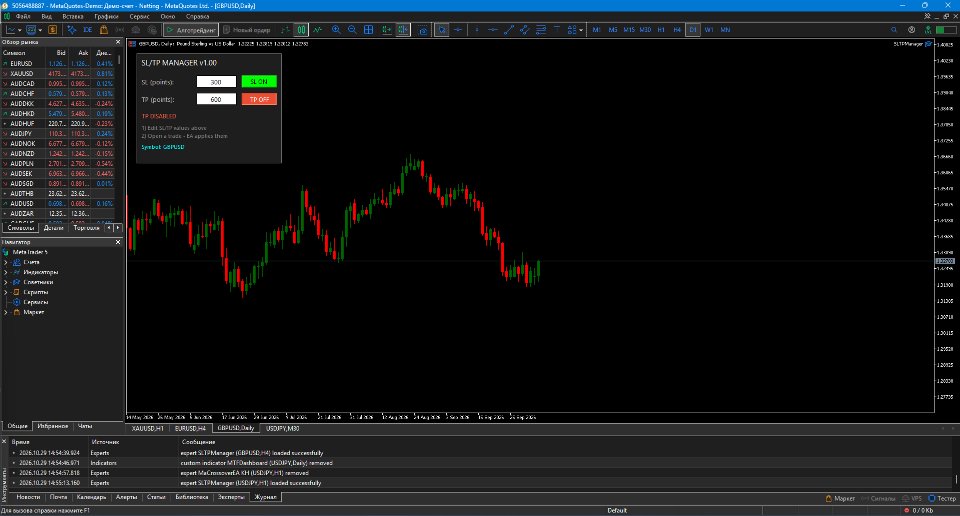
Task: Open the USDJPY,M30 chart tab
Action: point(282,428)
